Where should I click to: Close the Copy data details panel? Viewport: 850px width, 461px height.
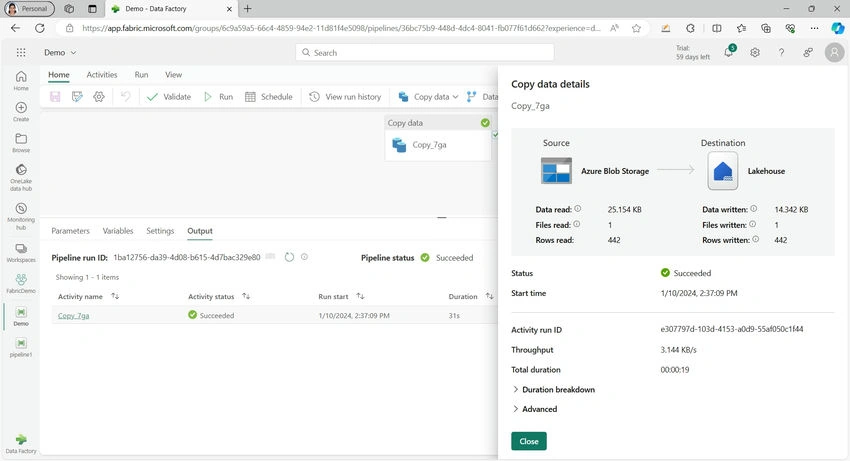[529, 441]
